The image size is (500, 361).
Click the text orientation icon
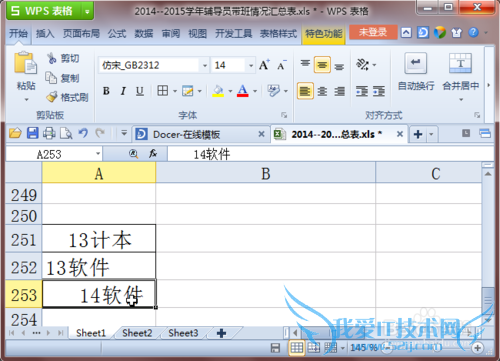point(362,64)
